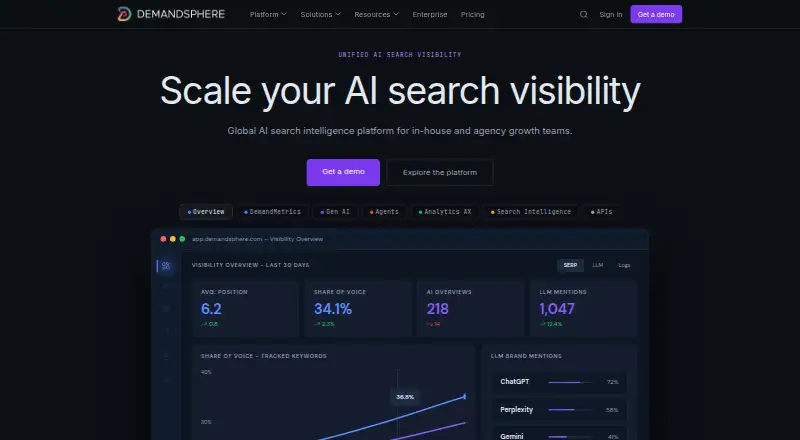The height and width of the screenshot is (440, 800).
Task: Expand the Solutions menu
Action: pyautogui.click(x=320, y=15)
